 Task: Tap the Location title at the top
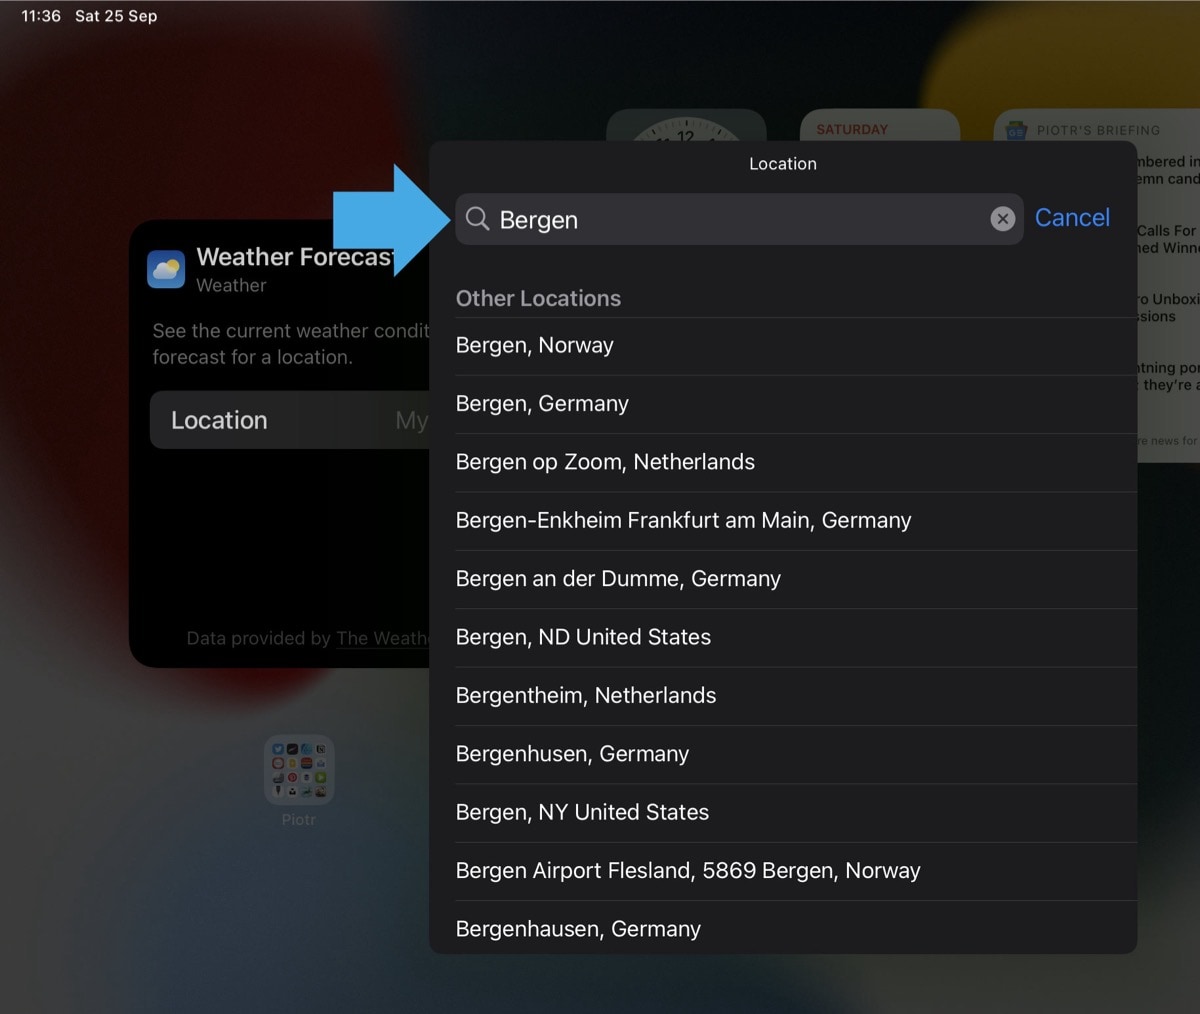coord(783,163)
